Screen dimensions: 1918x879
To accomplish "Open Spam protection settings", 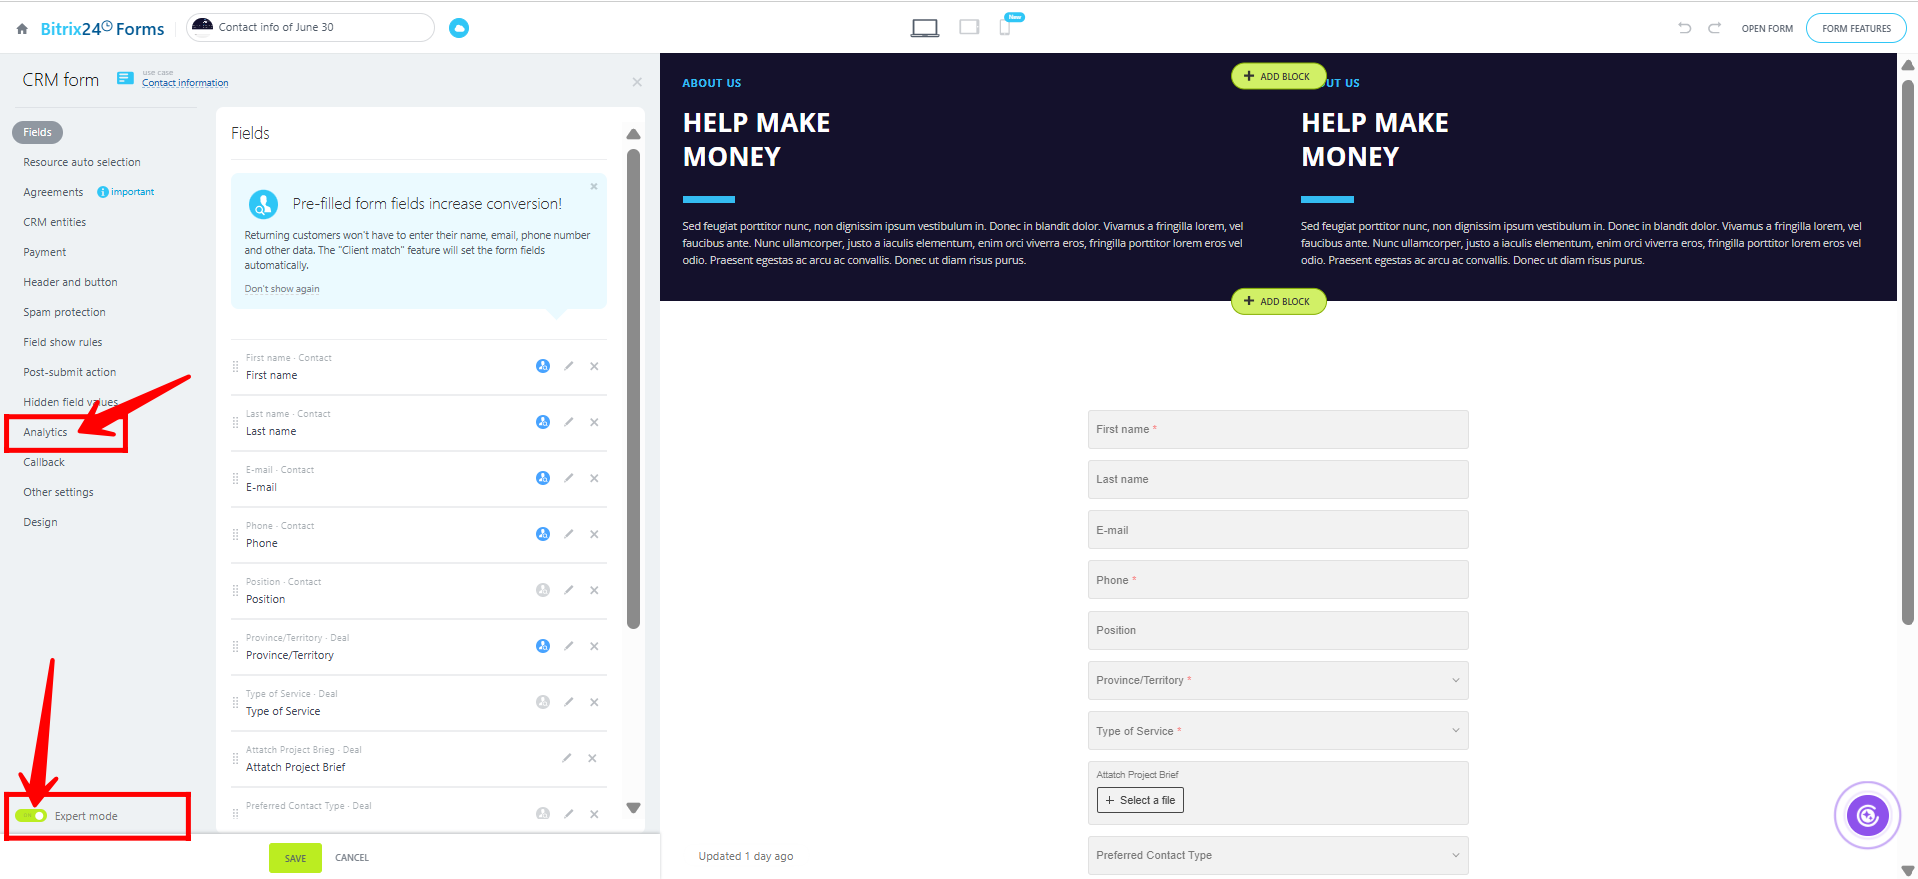I will 64,312.
